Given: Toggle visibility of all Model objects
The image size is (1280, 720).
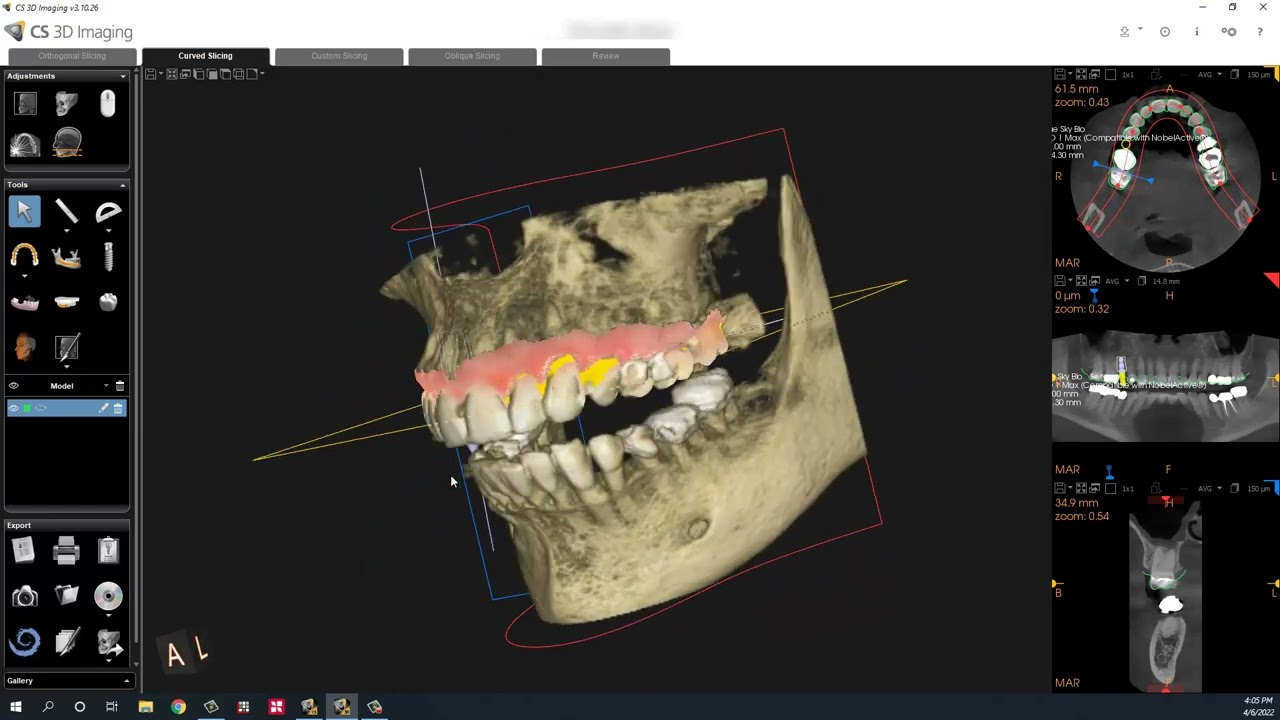Looking at the screenshot, I should pyautogui.click(x=14, y=385).
